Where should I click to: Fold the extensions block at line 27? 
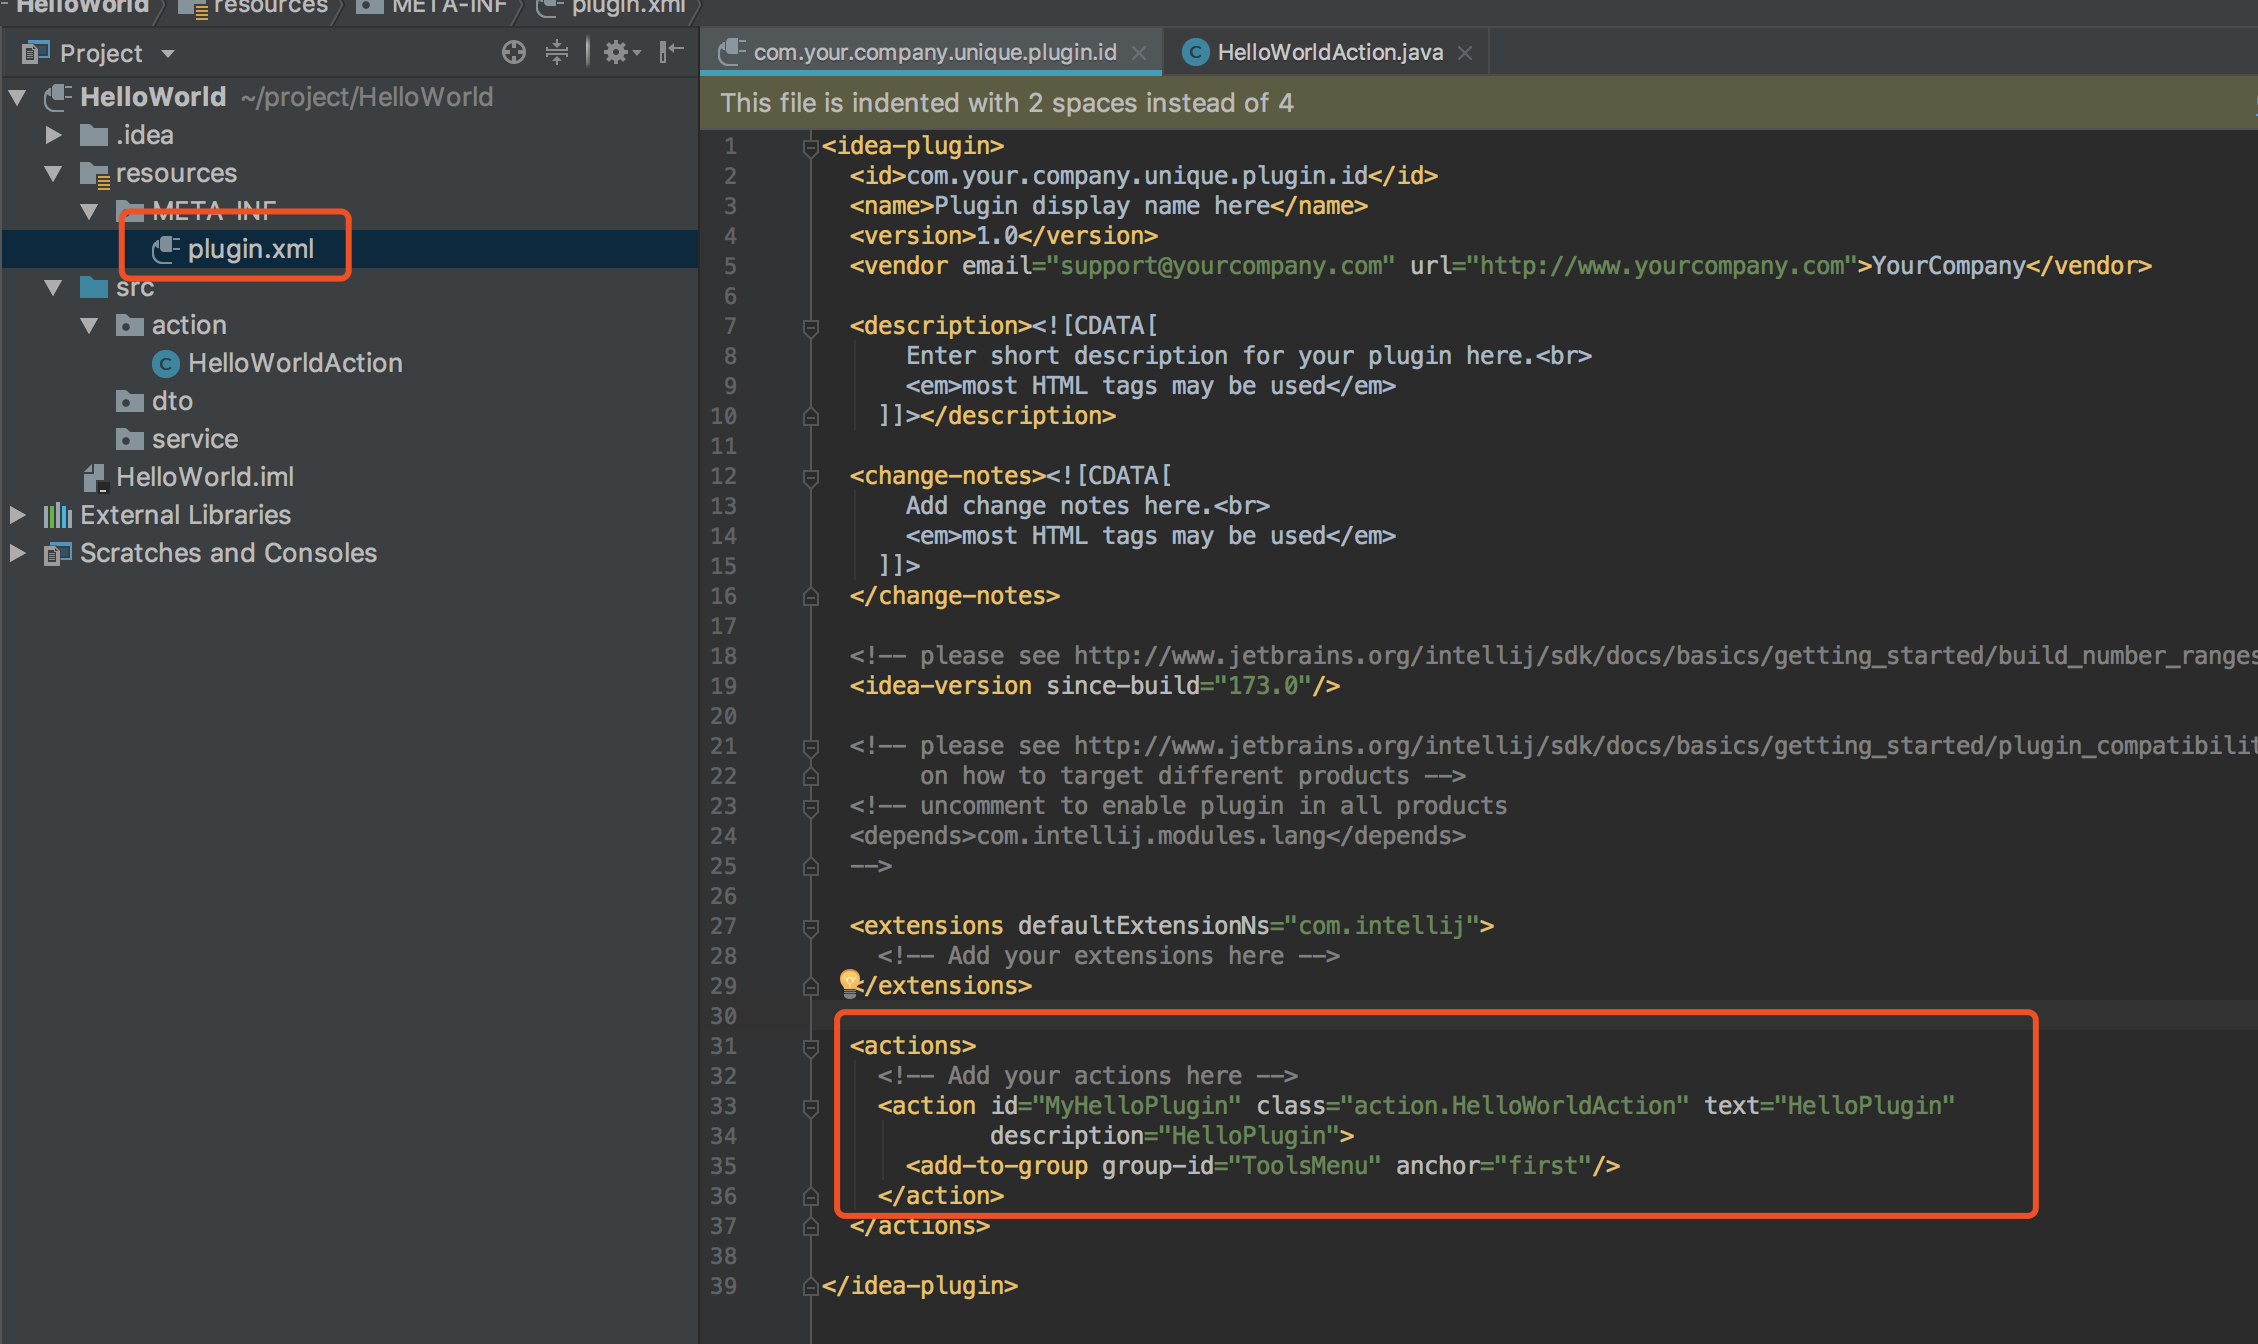pos(811,927)
